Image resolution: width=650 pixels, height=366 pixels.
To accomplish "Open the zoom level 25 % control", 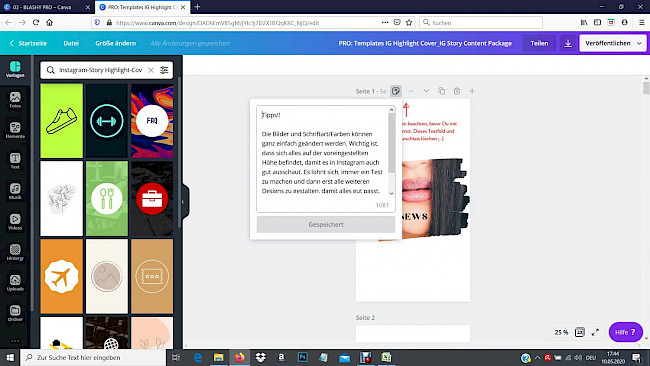I will coord(561,332).
